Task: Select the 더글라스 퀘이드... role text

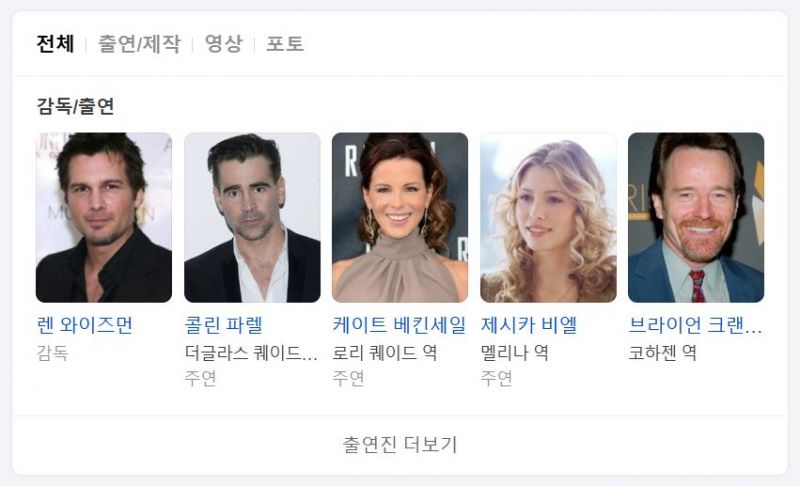Action: click(251, 353)
